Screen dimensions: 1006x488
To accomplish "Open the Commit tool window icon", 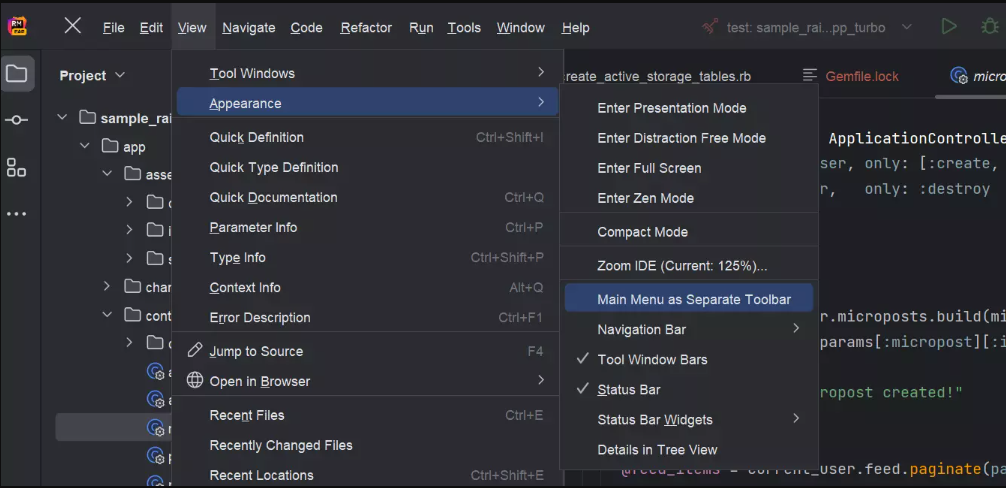I will (17, 120).
